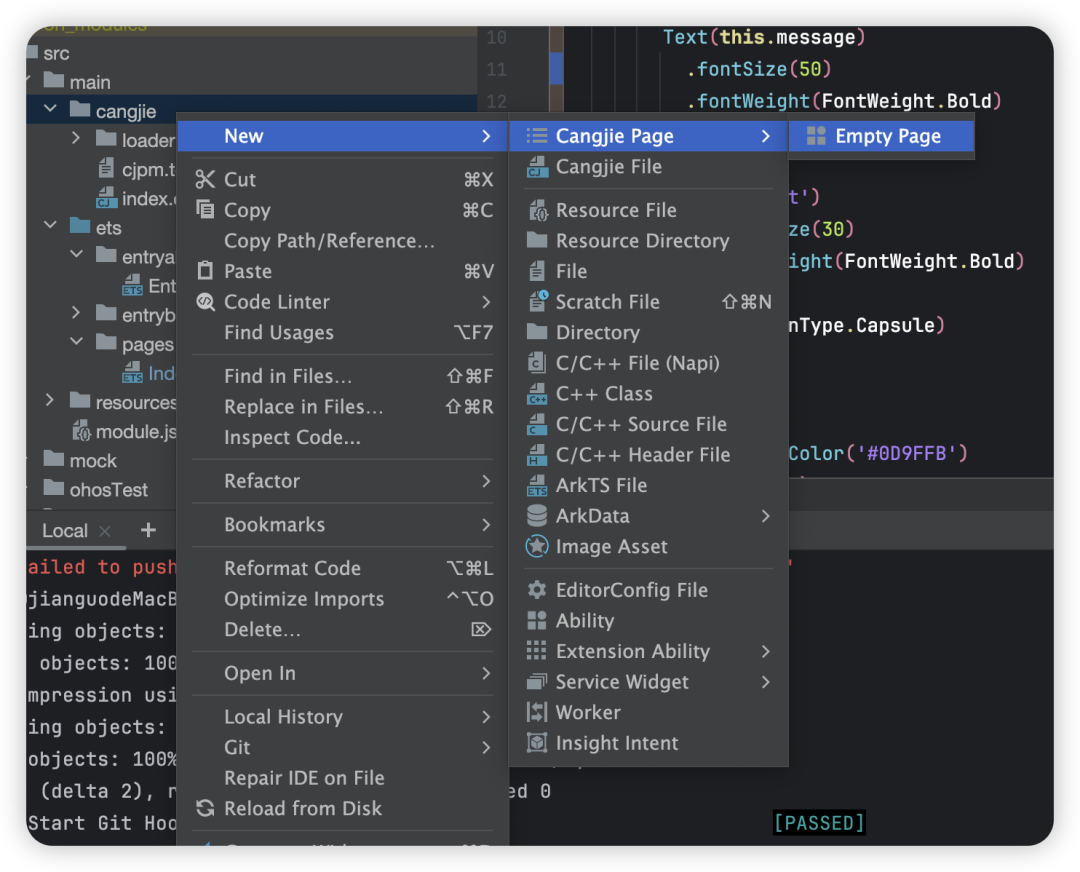
Task: Select Reformat Code menu entry
Action: (292, 568)
